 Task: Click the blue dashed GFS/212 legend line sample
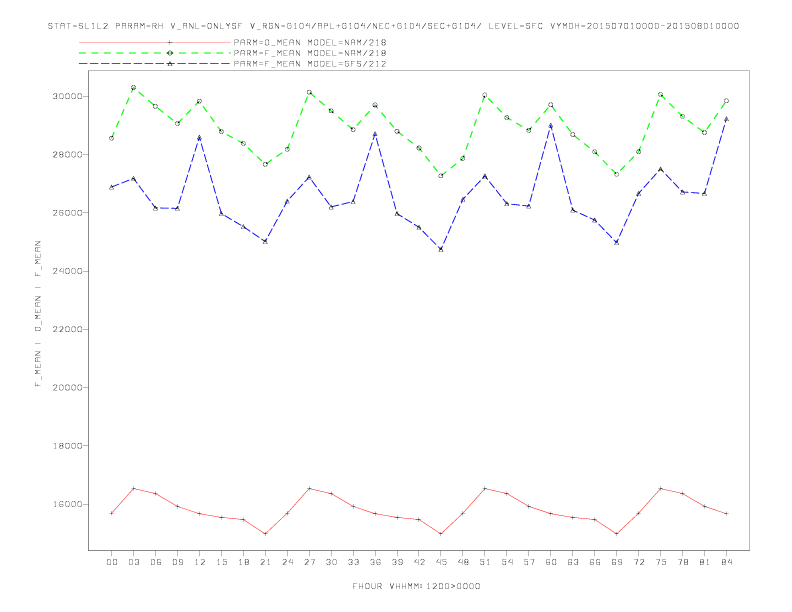coord(155,64)
